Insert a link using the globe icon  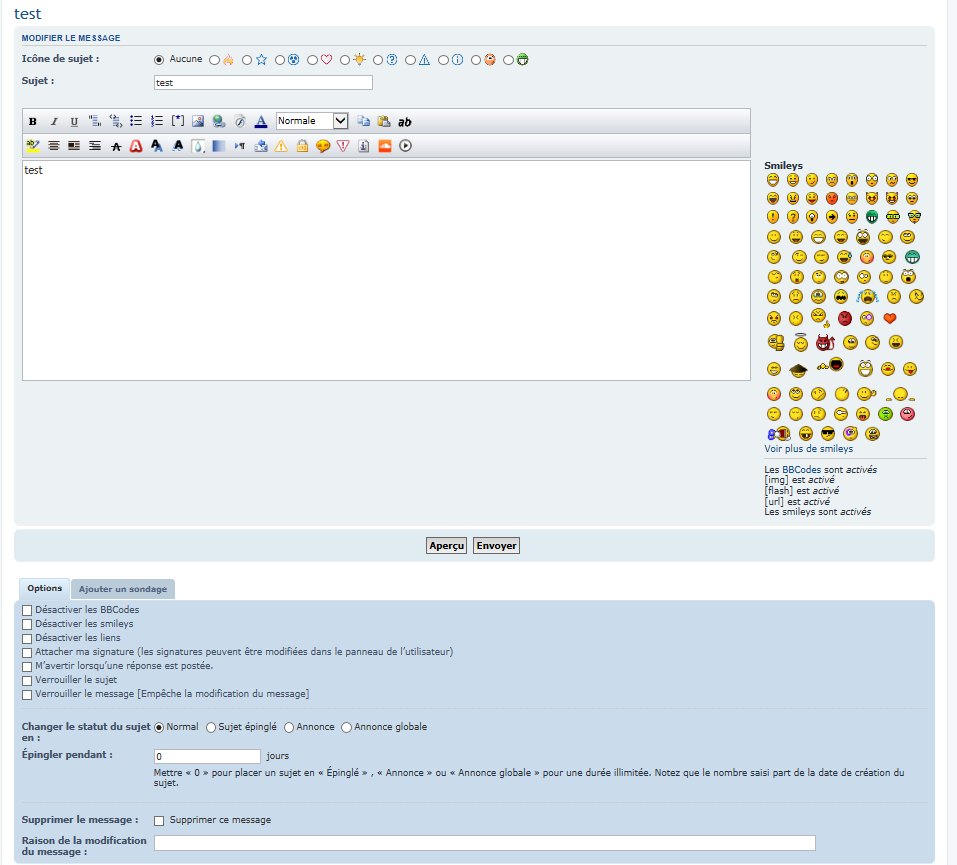coord(218,121)
